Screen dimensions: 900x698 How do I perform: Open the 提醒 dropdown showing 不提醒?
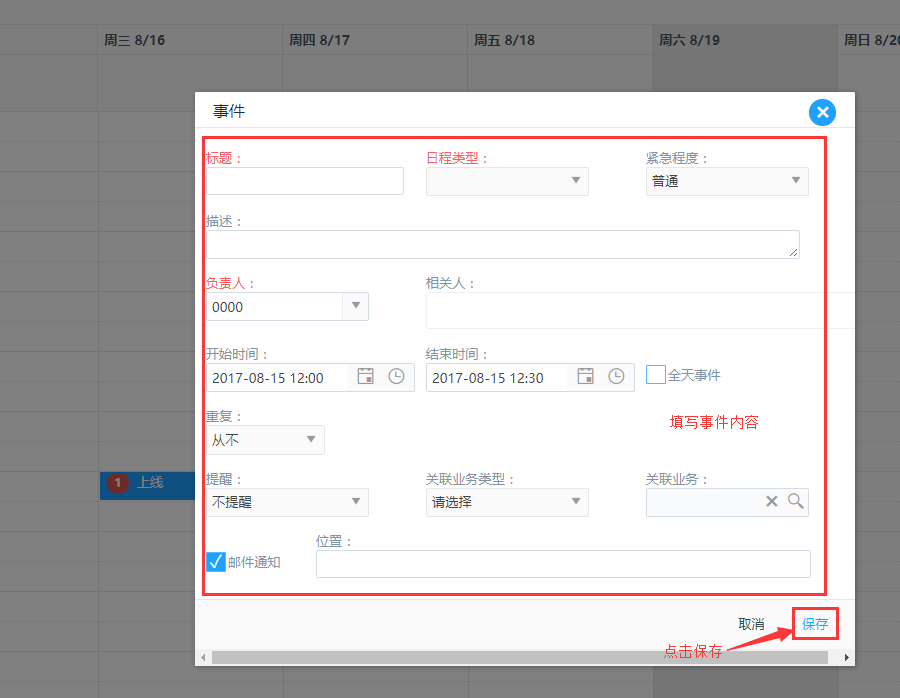[355, 502]
